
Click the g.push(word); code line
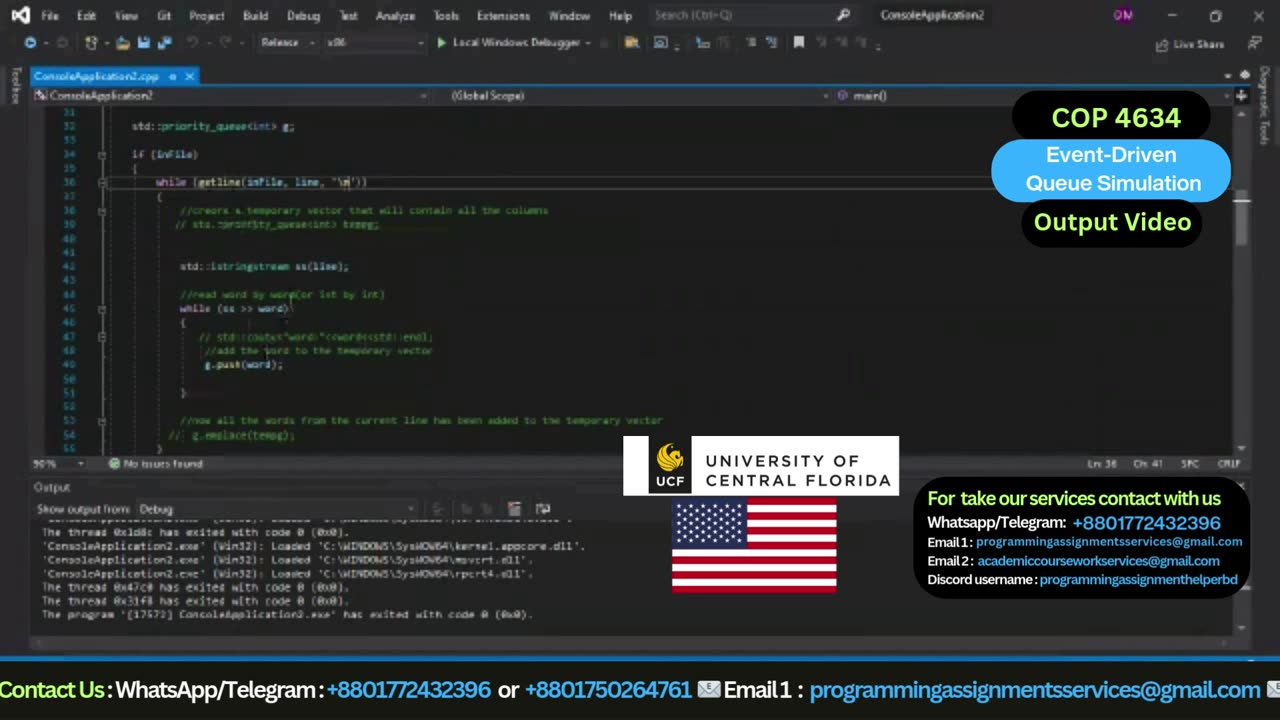coord(243,365)
